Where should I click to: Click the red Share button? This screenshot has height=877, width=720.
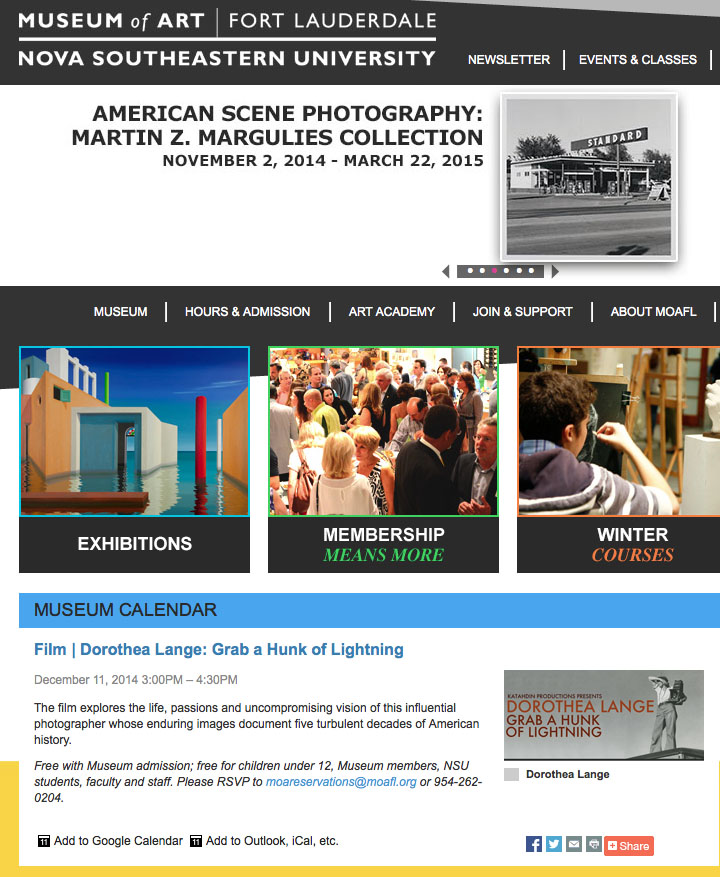pyautogui.click(x=629, y=846)
